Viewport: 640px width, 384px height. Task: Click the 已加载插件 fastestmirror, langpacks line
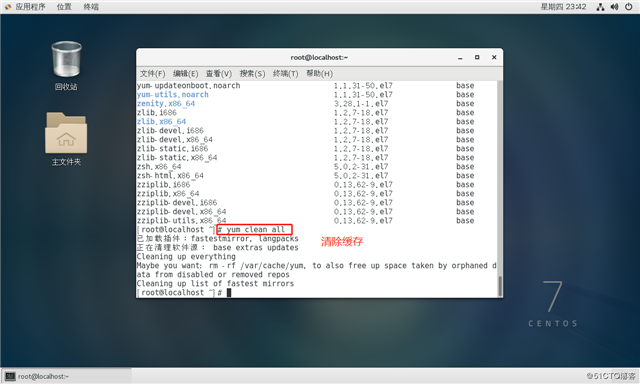tap(218, 239)
